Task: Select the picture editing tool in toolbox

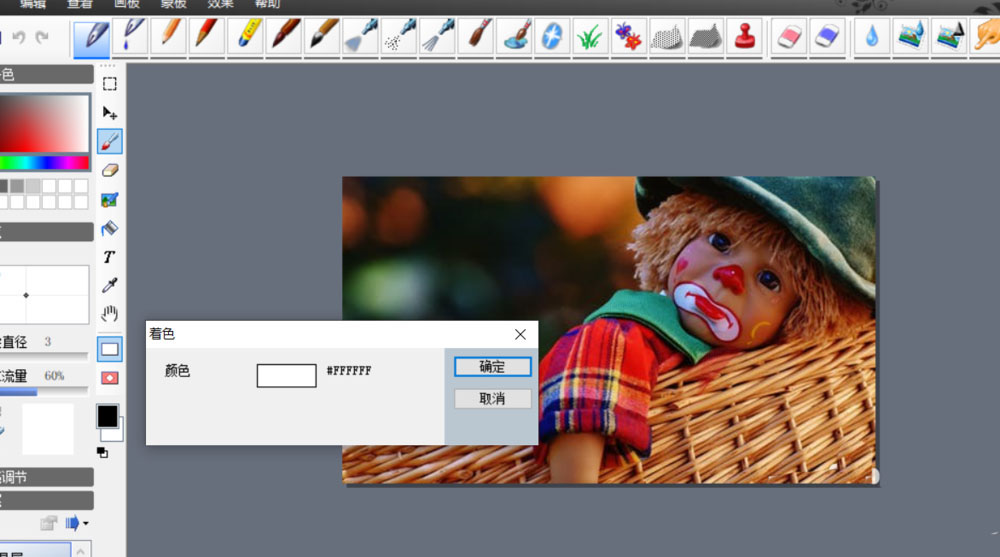Action: [110, 200]
